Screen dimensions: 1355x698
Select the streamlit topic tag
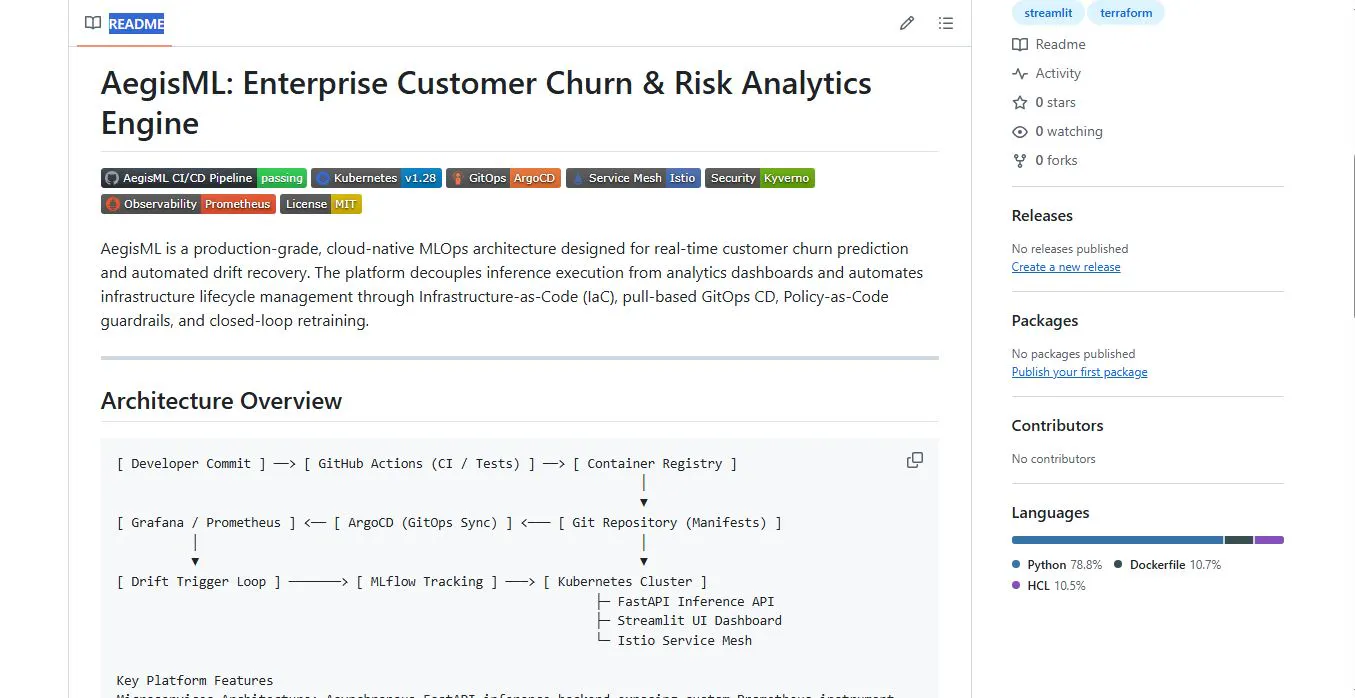click(1048, 13)
